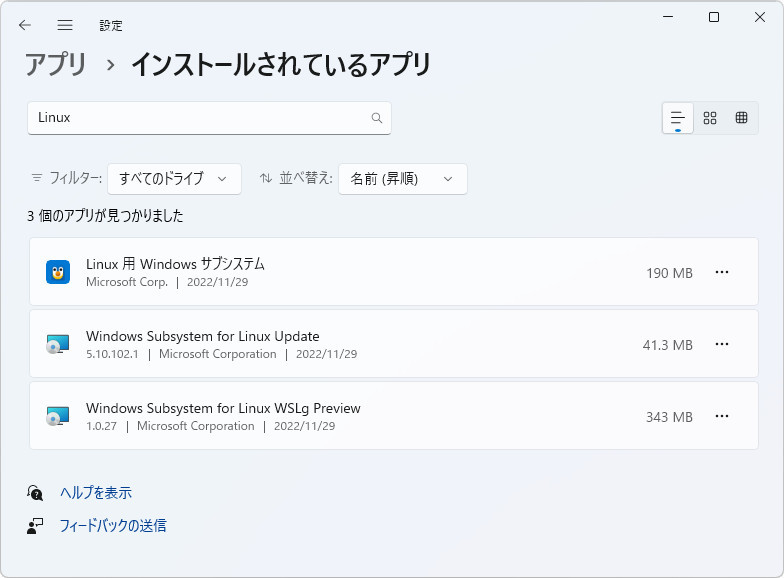This screenshot has width=784, height=578.
Task: Open the フィードバックの送信 link
Action: click(x=113, y=526)
